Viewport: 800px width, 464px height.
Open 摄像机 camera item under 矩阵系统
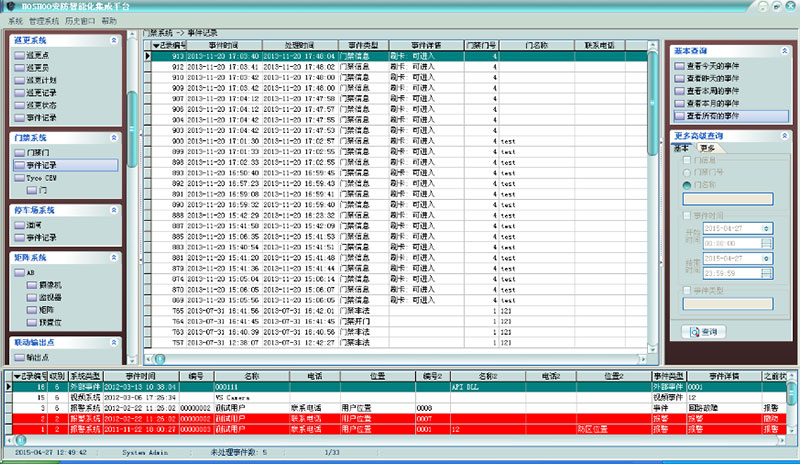tap(50, 285)
